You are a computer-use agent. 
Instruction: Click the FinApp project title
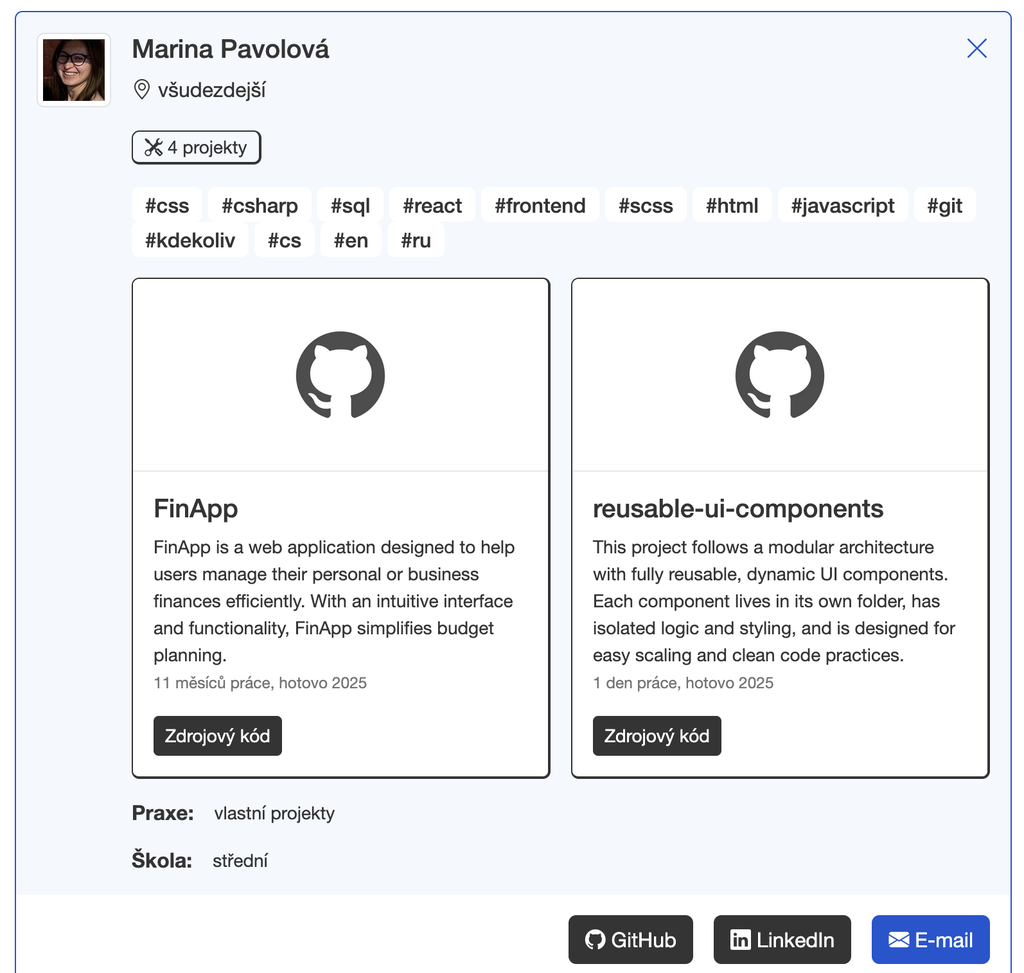(x=196, y=509)
